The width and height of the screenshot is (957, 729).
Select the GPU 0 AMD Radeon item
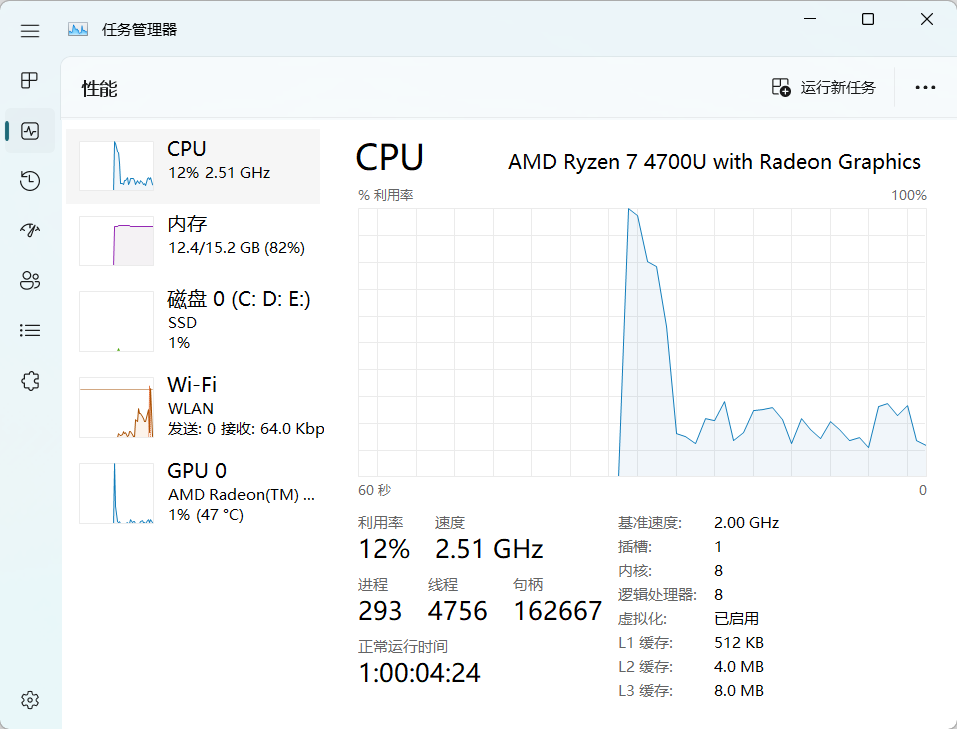click(193, 492)
